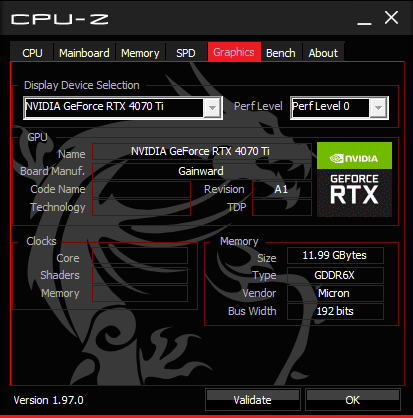Switch to the CPU tab
Image resolution: width=413 pixels, height=418 pixels.
32,53
